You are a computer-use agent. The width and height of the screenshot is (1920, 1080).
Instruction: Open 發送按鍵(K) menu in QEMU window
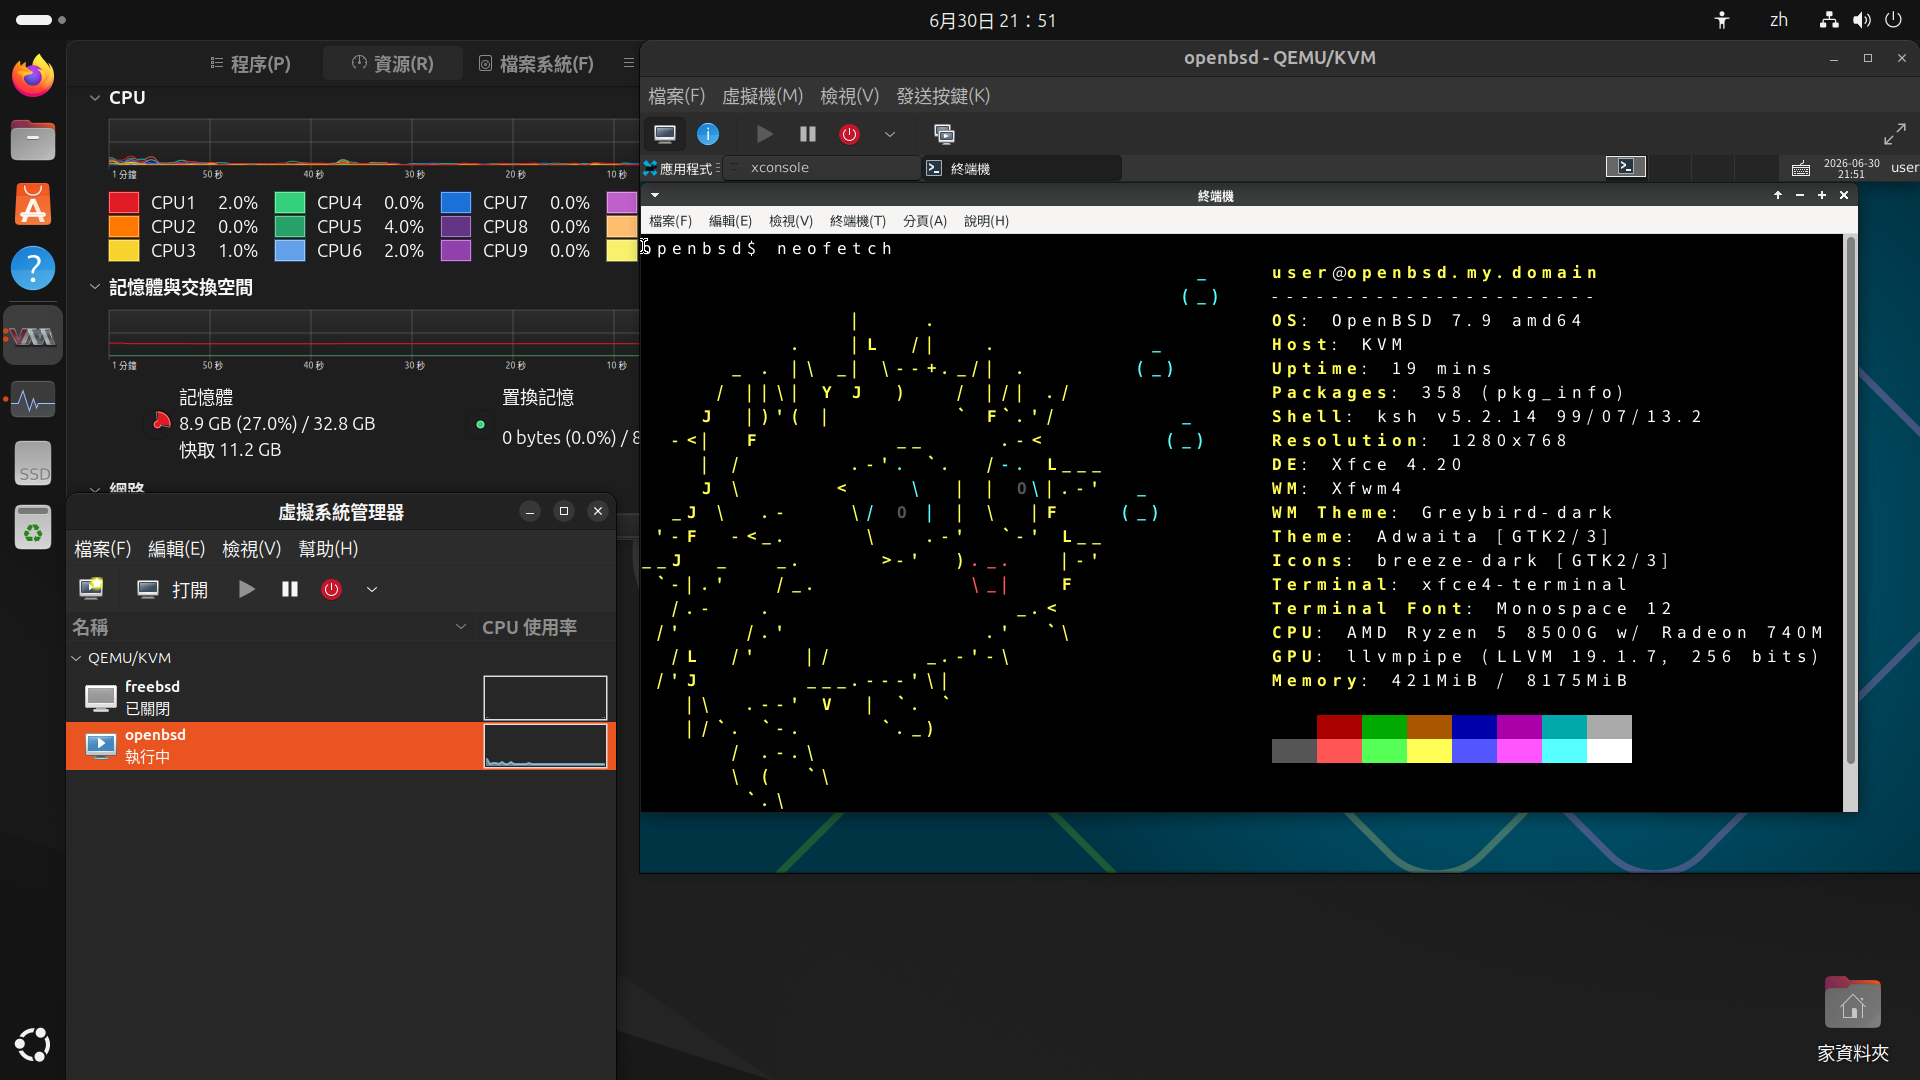click(943, 96)
